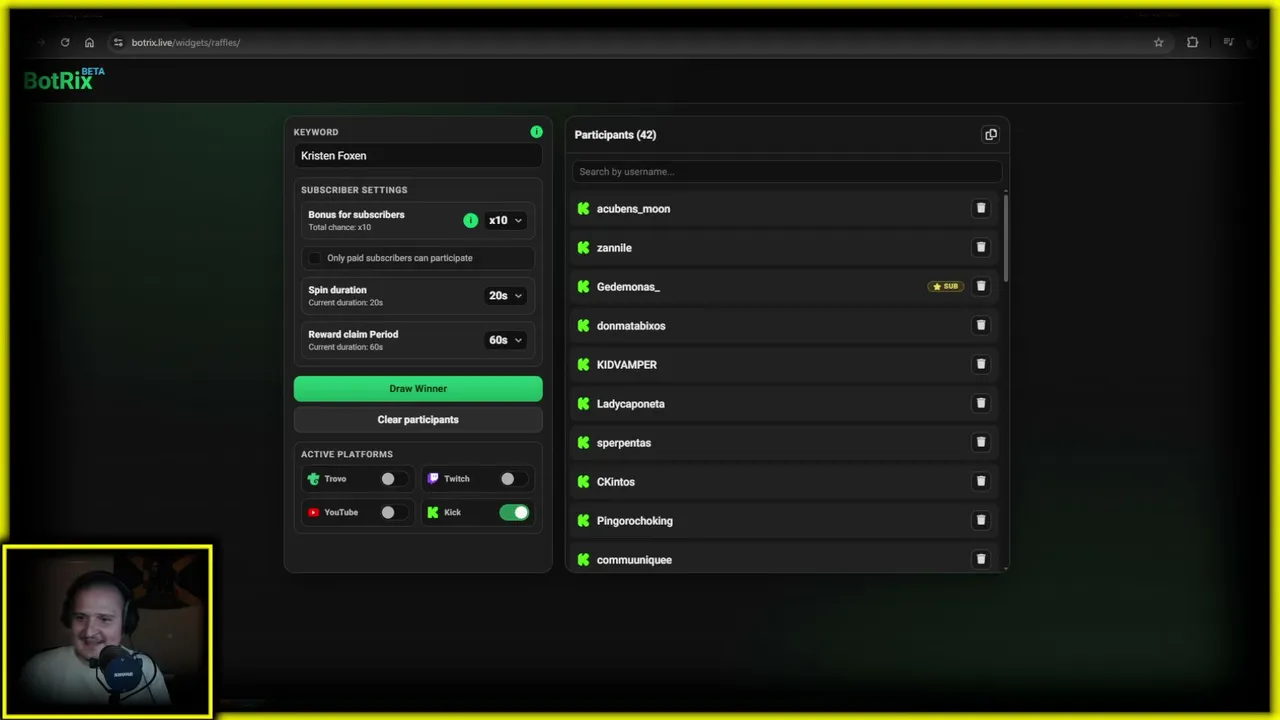Click Draw Winner

point(418,389)
